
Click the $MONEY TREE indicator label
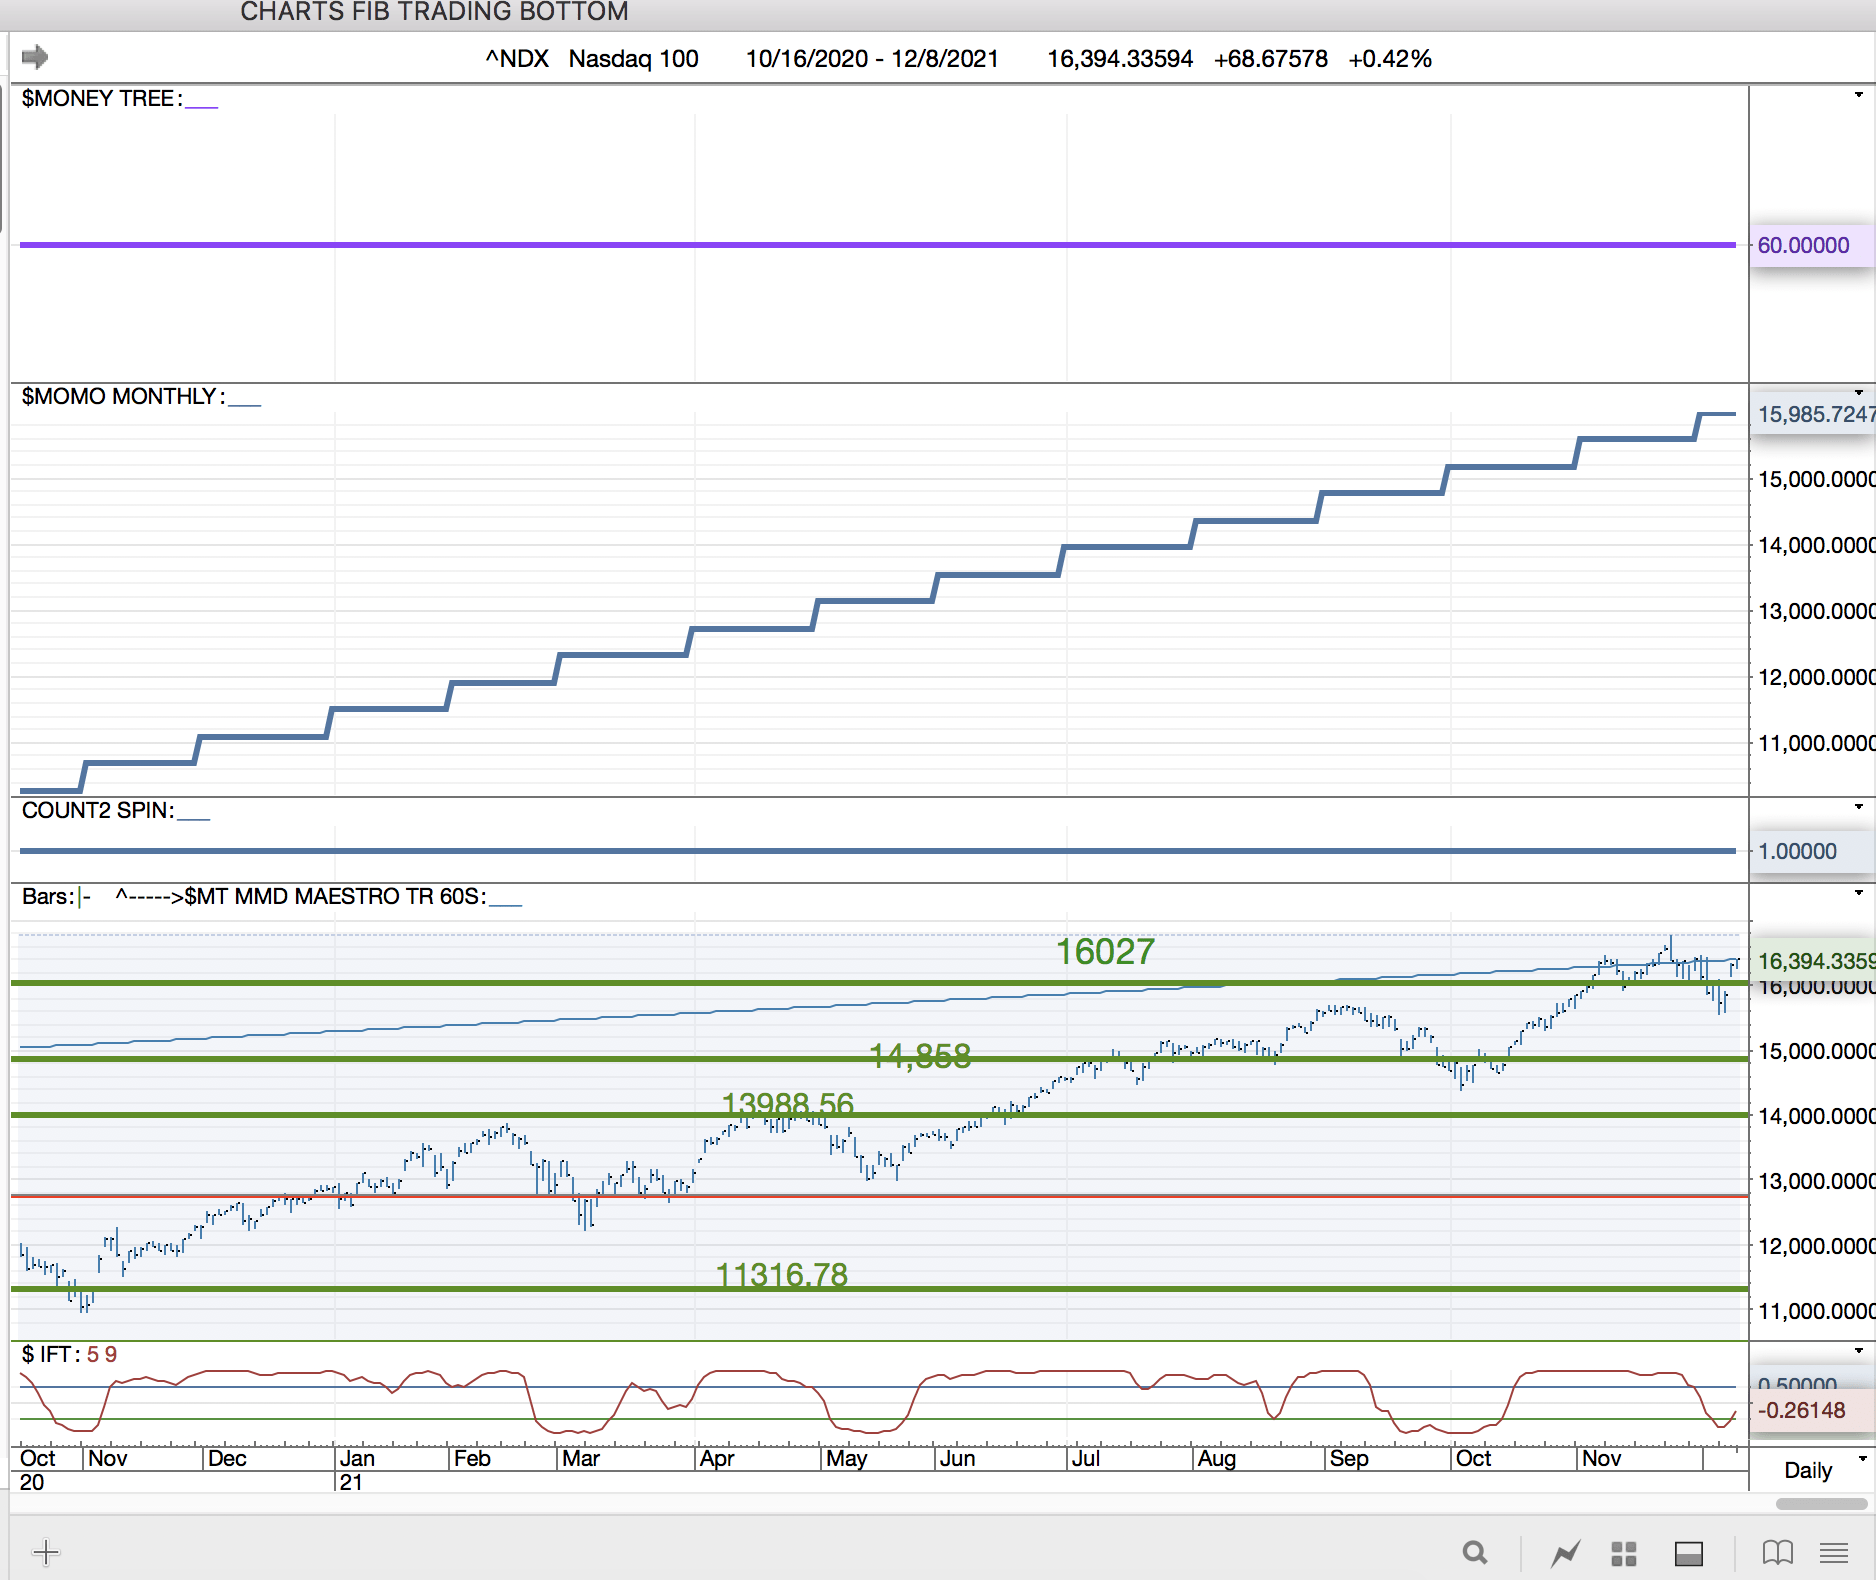(98, 98)
